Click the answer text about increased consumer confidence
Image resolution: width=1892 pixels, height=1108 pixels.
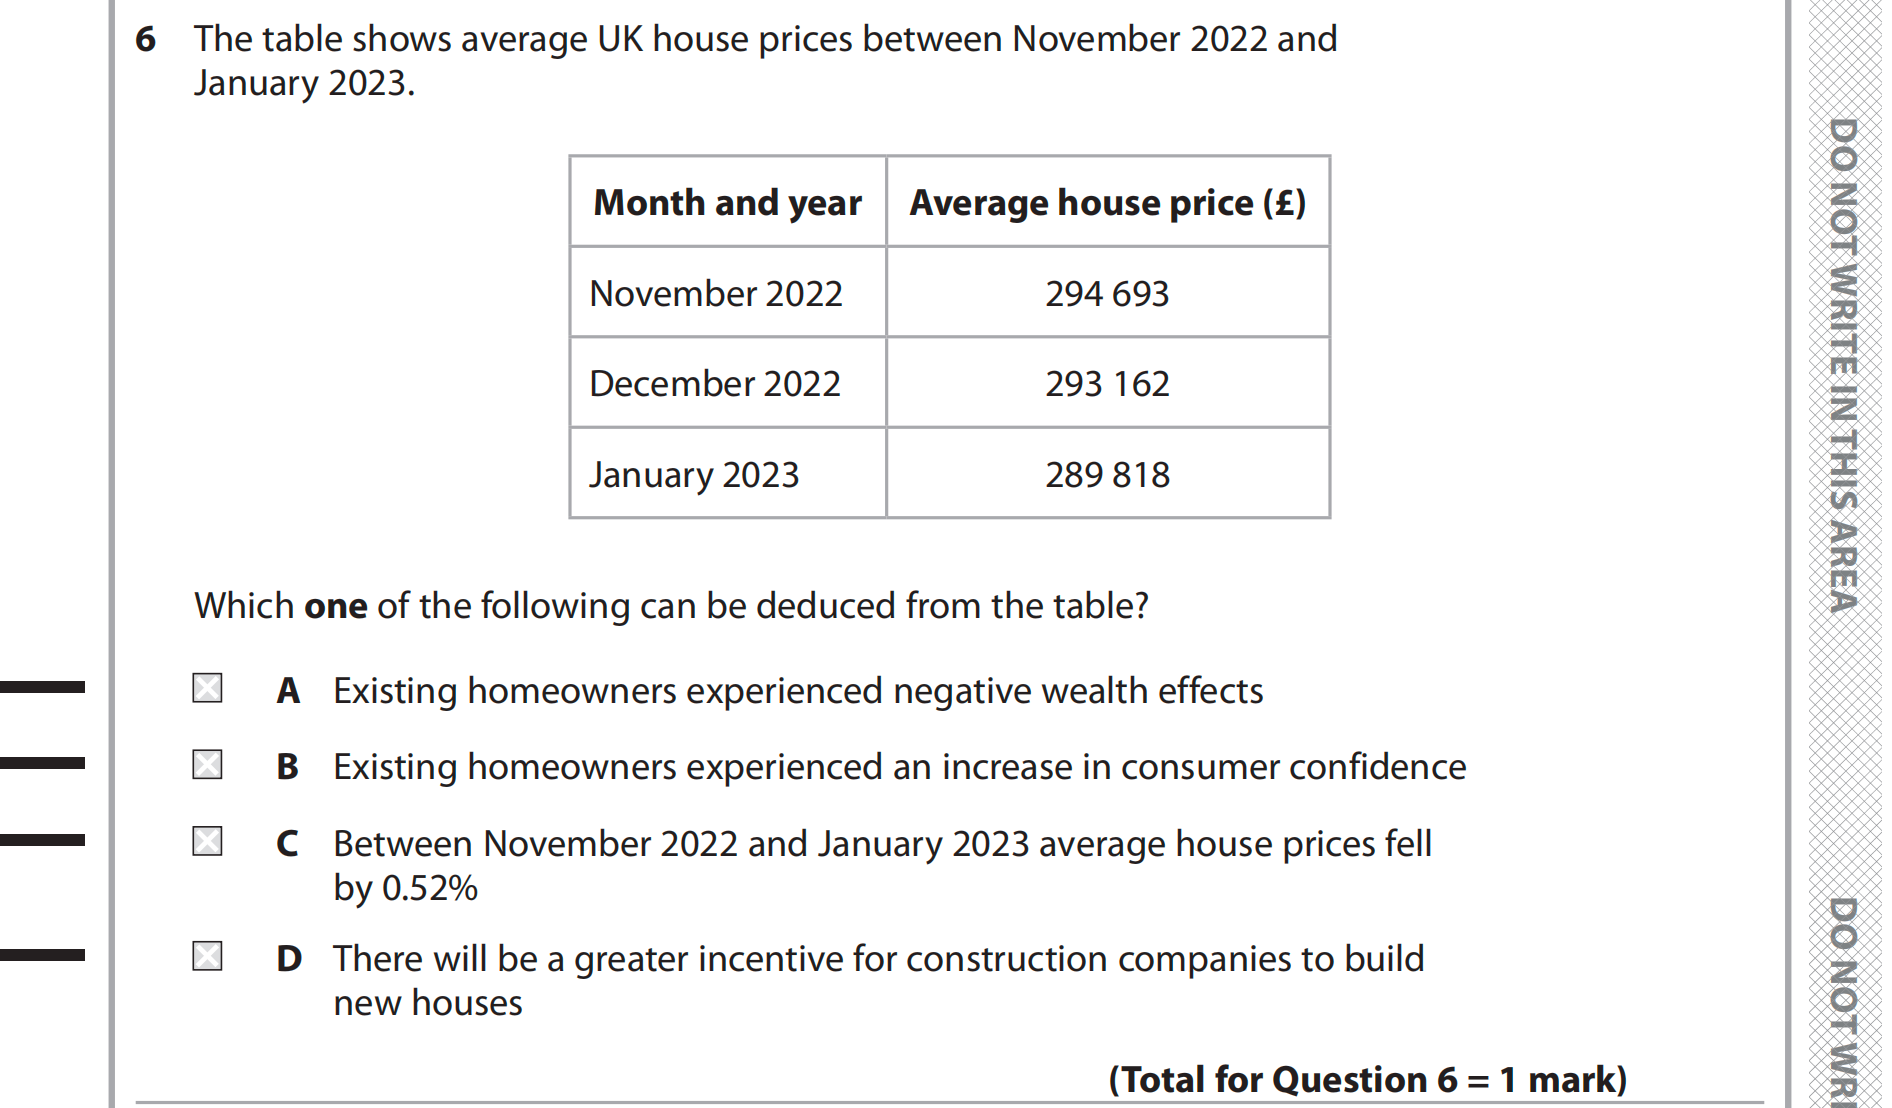point(899,767)
